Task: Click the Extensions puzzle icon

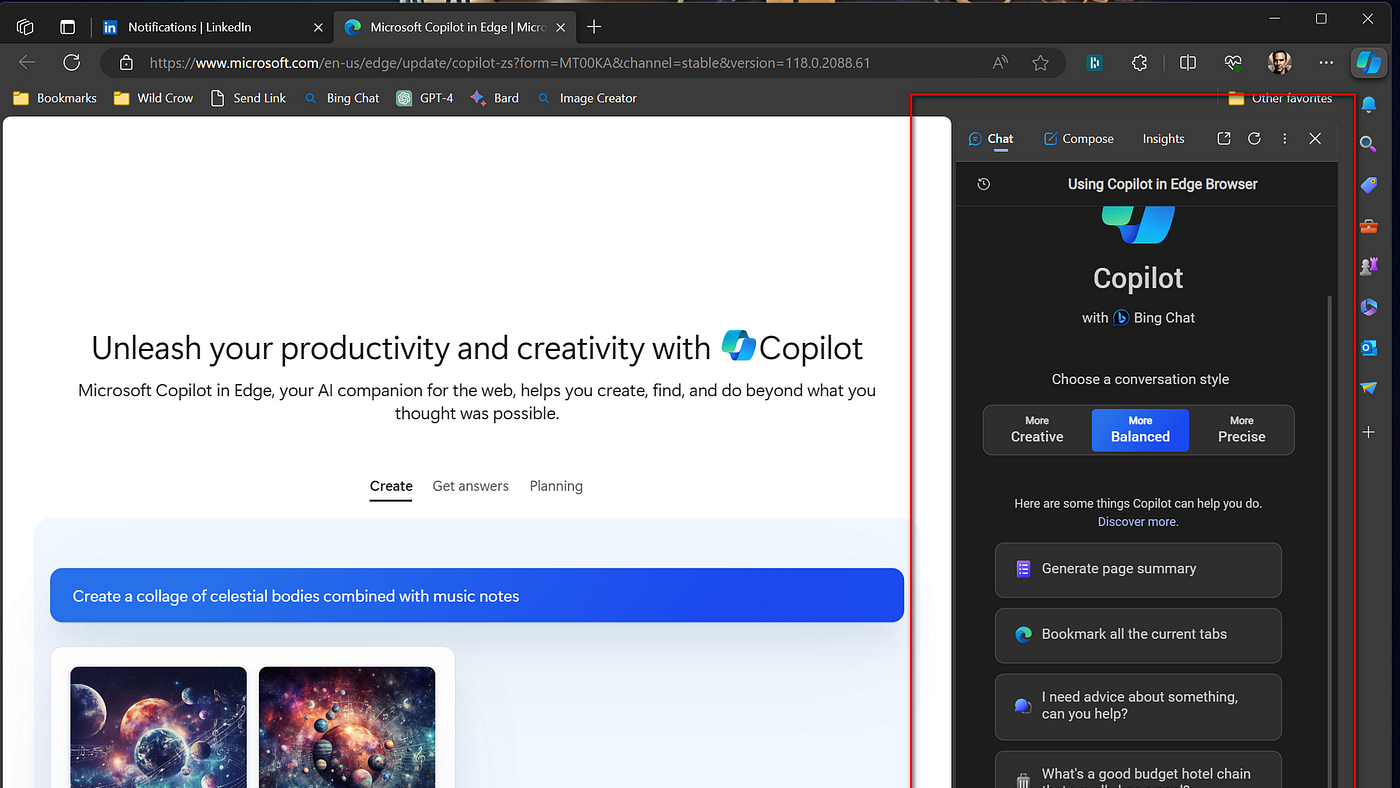Action: click(1139, 63)
